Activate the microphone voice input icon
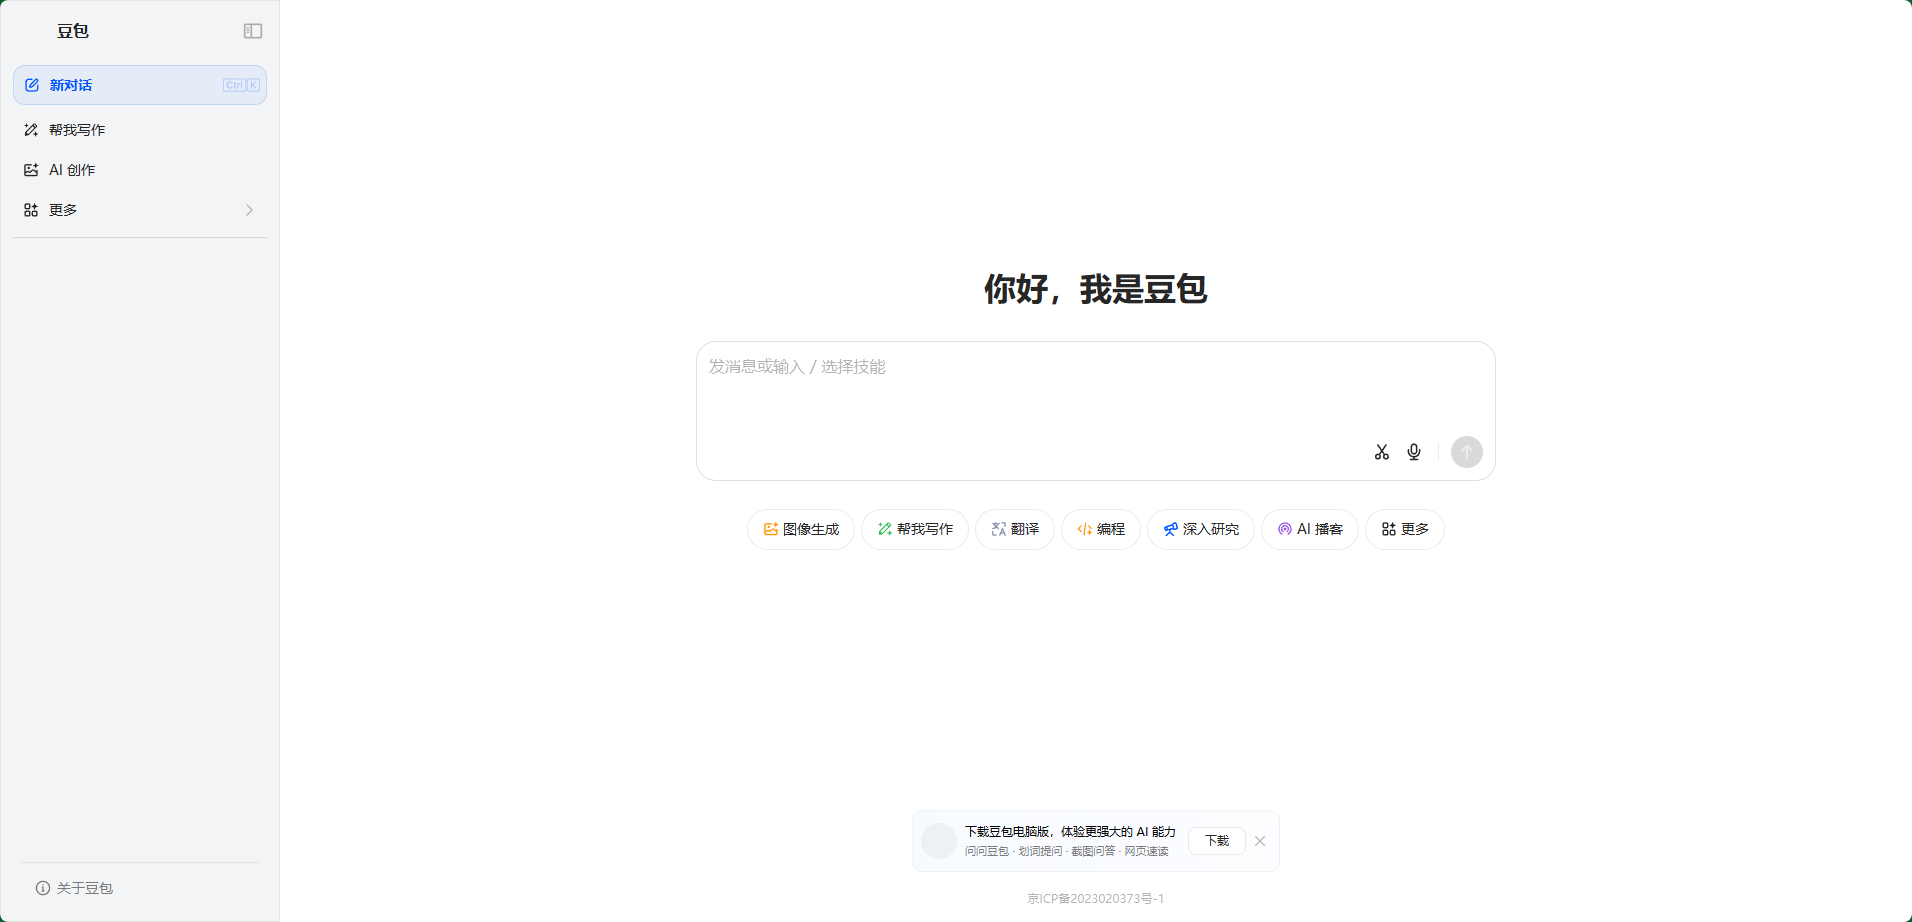Screen dimensions: 1912x922 pyautogui.click(x=1414, y=452)
